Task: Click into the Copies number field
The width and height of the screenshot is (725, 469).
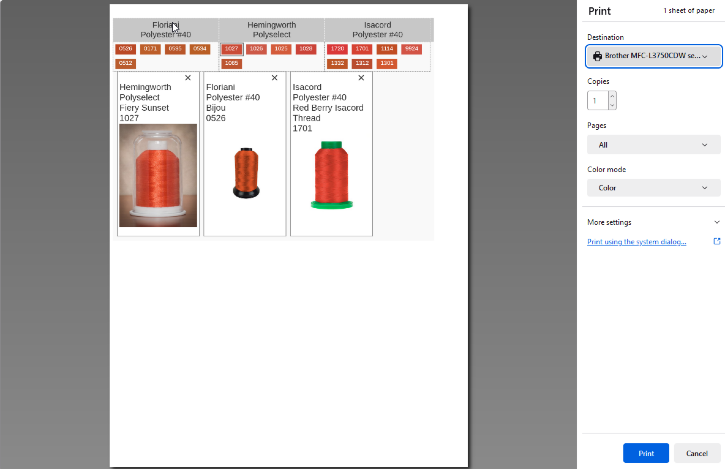Action: [597, 101]
